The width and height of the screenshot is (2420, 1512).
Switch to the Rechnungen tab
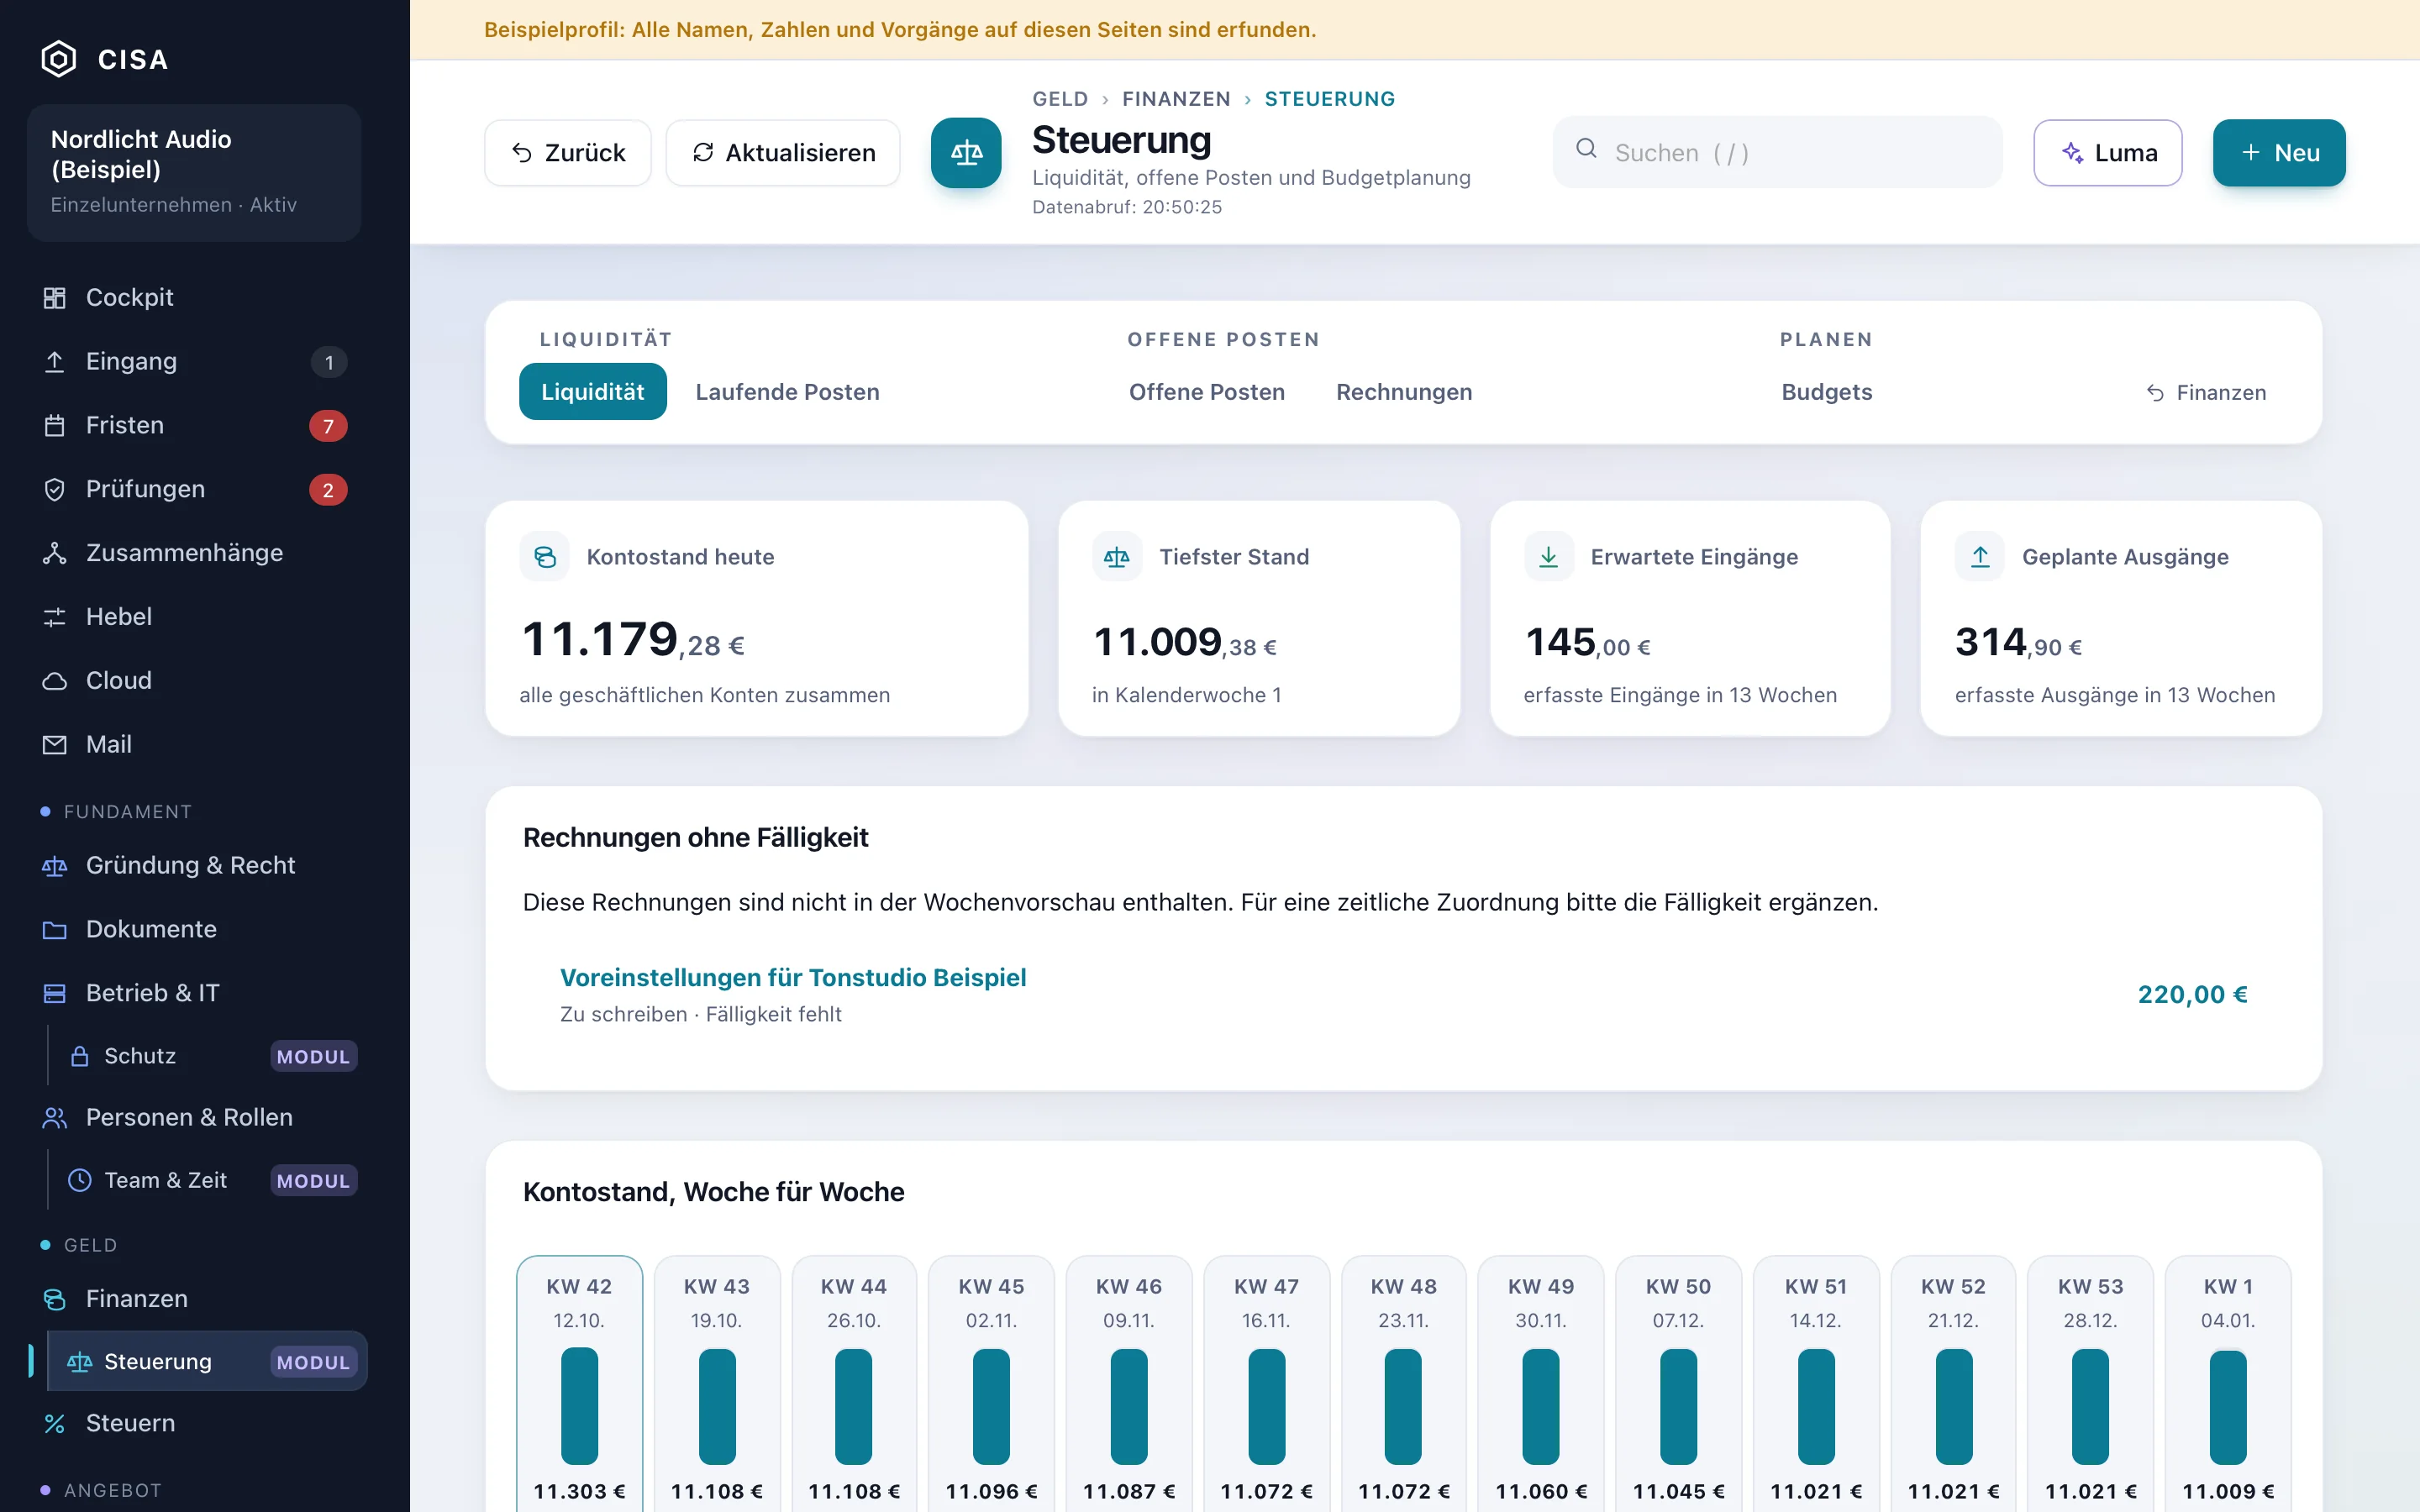point(1404,392)
